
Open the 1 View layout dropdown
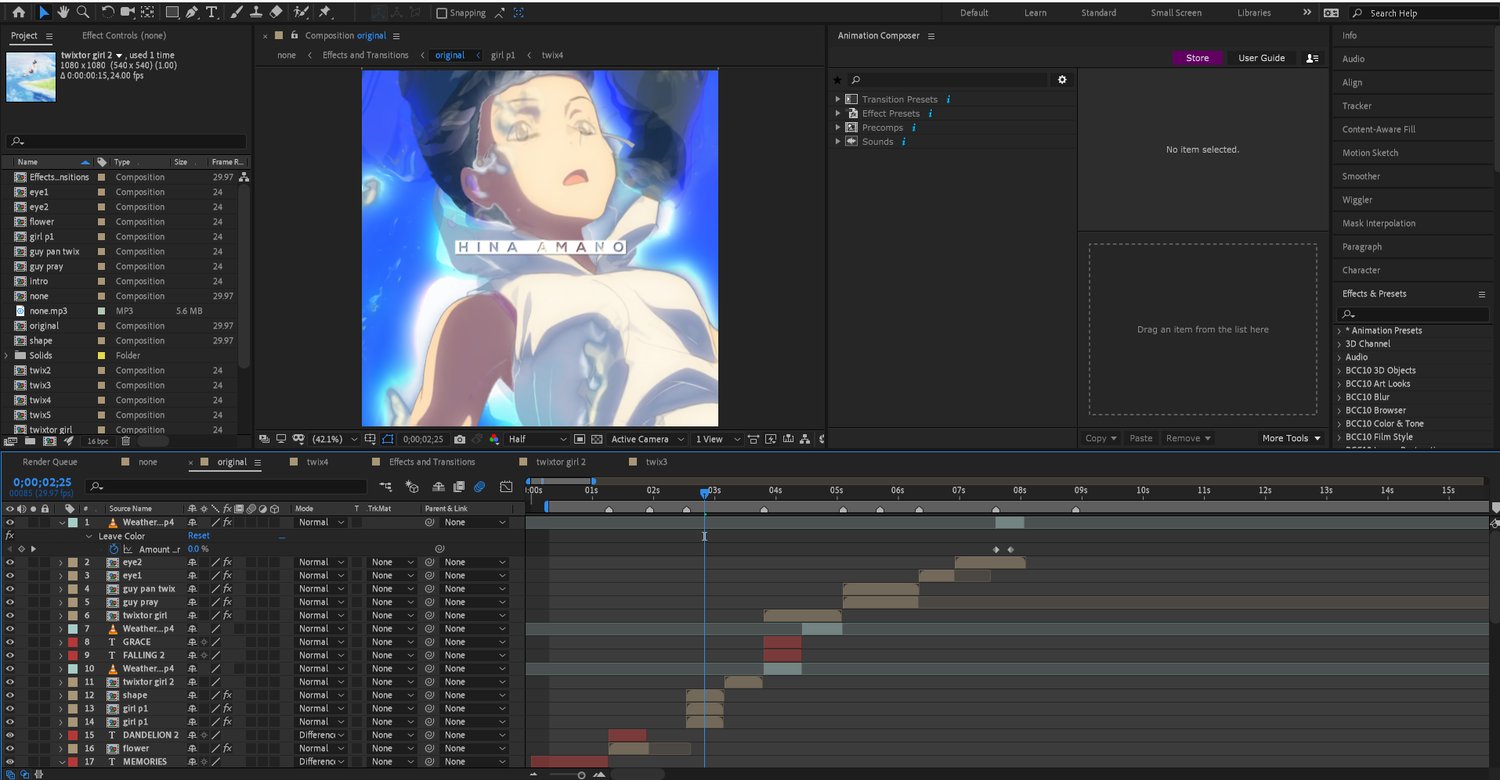[x=718, y=439]
